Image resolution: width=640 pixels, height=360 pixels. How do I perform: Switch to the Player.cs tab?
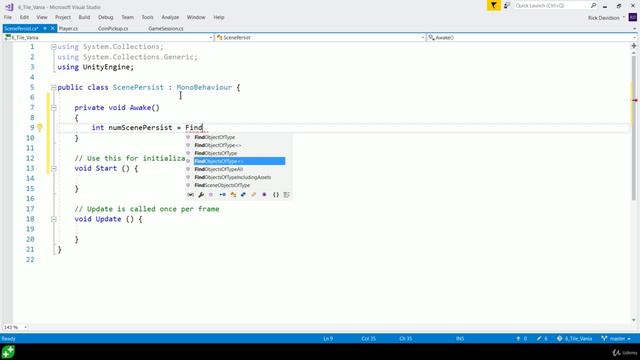click(68, 29)
